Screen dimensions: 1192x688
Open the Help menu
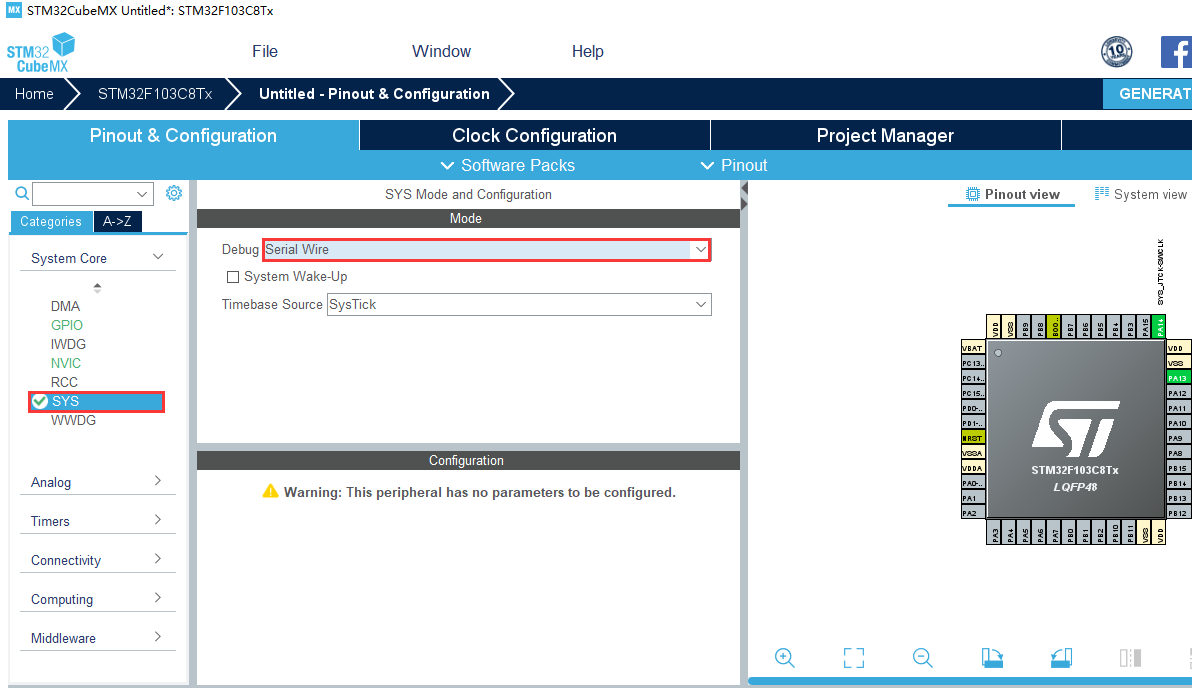tap(588, 52)
